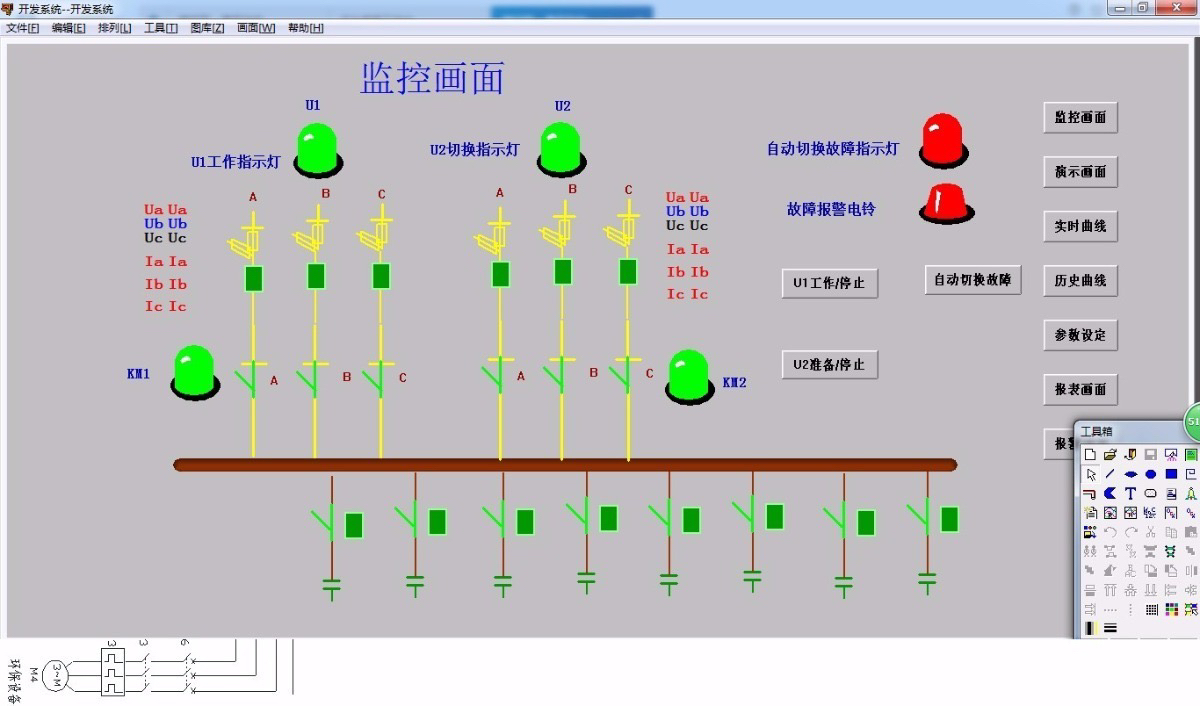
Task: Select the Real-time trend curve tool
Action: coord(1110,512)
